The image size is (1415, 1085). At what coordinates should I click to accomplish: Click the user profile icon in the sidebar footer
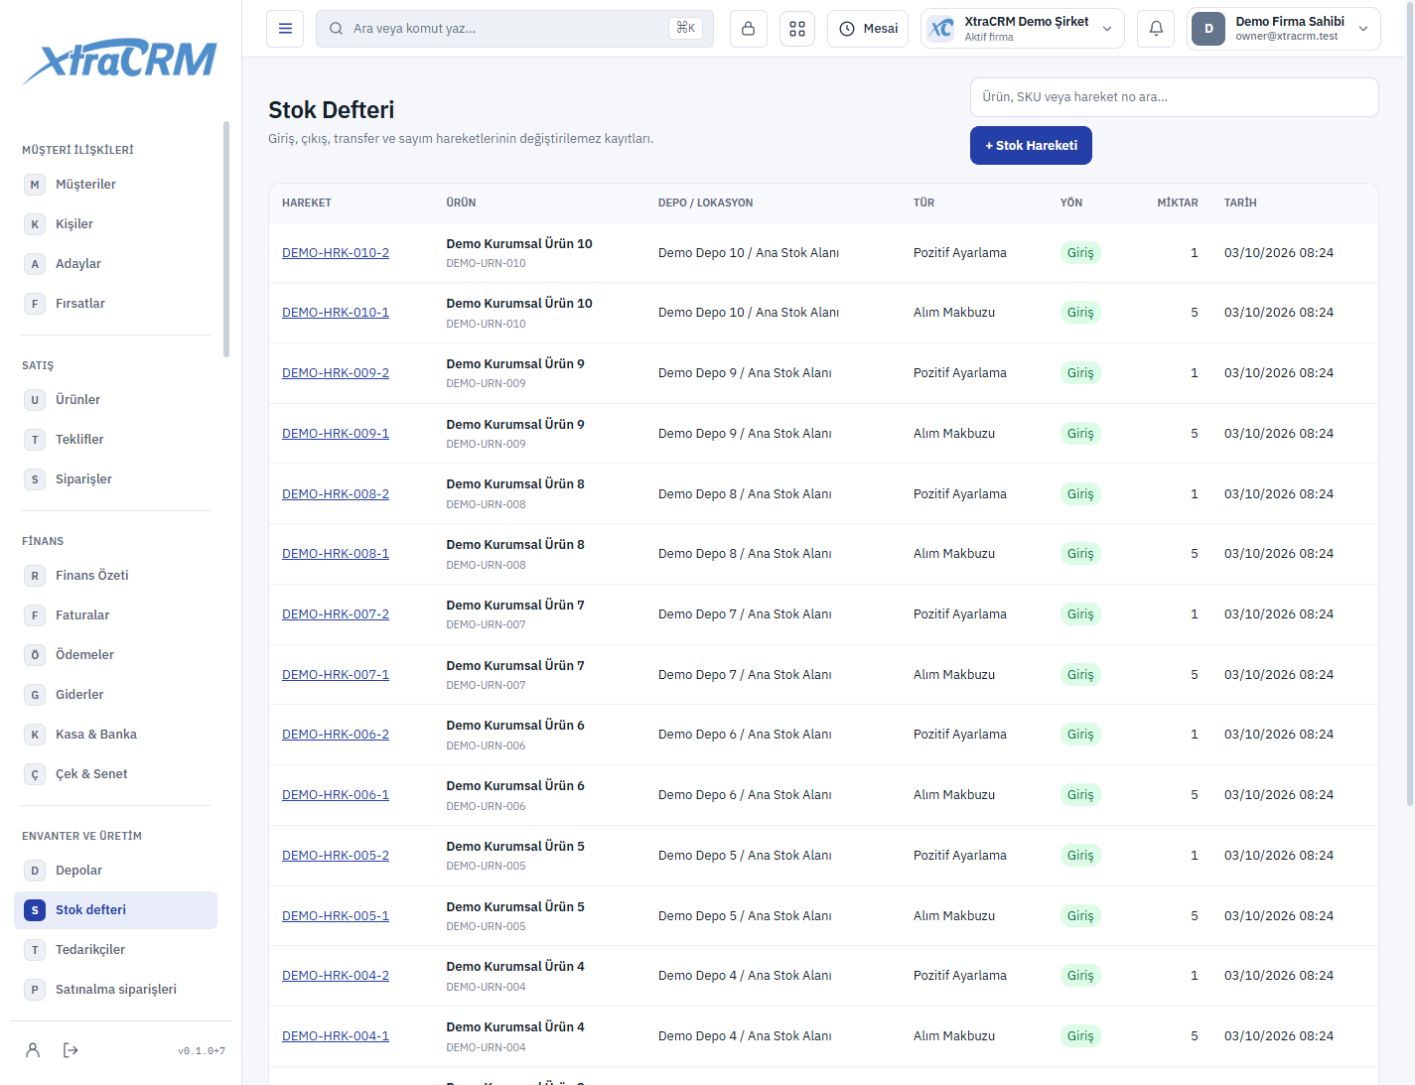pos(33,1050)
